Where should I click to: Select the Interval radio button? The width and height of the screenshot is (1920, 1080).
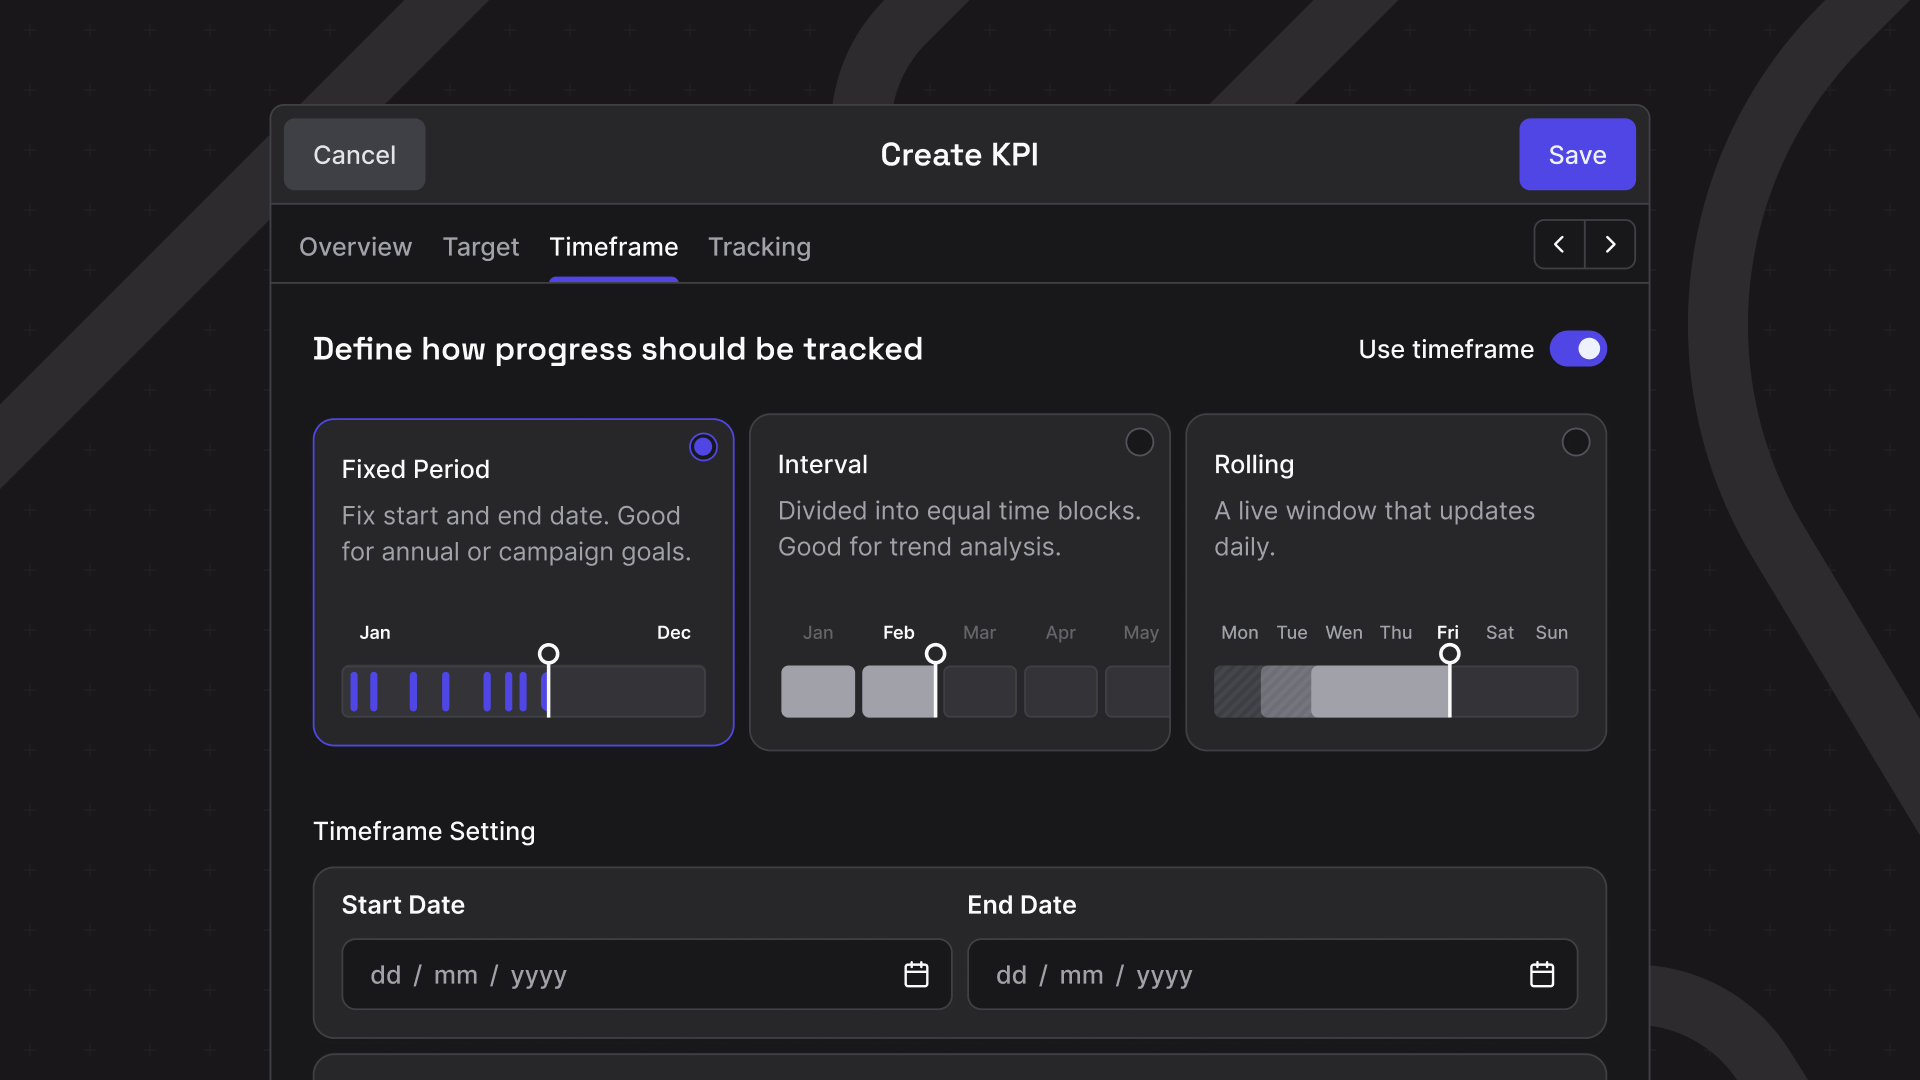tap(1139, 442)
